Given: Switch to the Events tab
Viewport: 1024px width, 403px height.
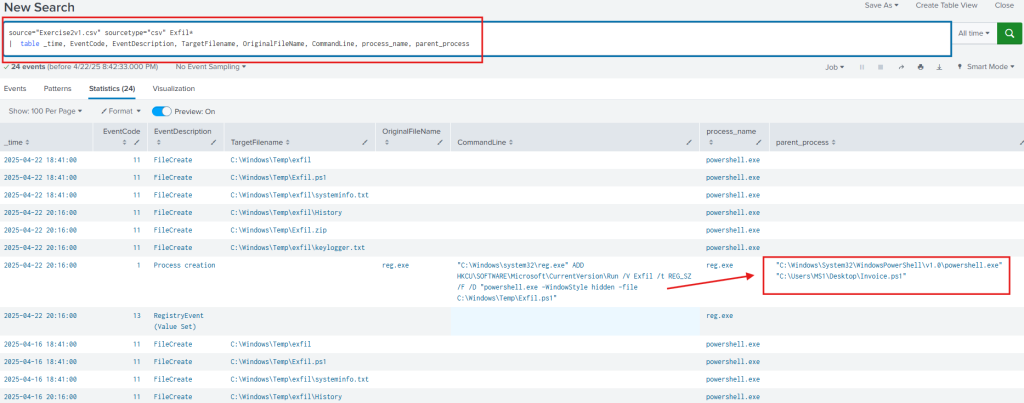Looking at the screenshot, I should coord(15,88).
